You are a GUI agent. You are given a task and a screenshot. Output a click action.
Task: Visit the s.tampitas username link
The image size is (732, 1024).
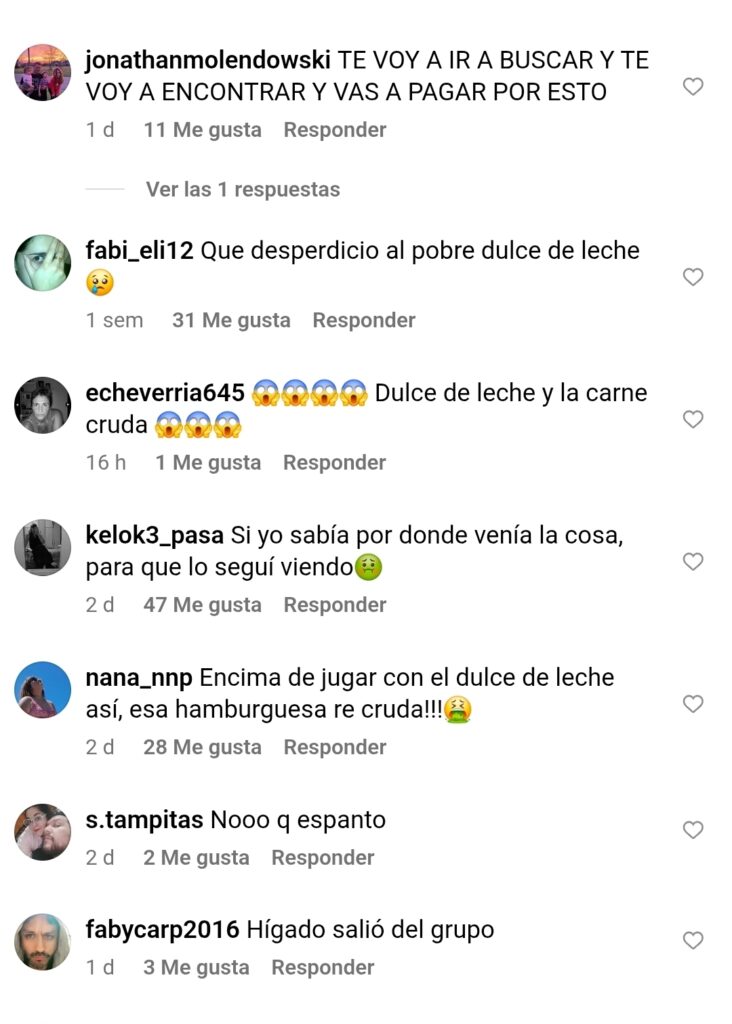point(144,820)
